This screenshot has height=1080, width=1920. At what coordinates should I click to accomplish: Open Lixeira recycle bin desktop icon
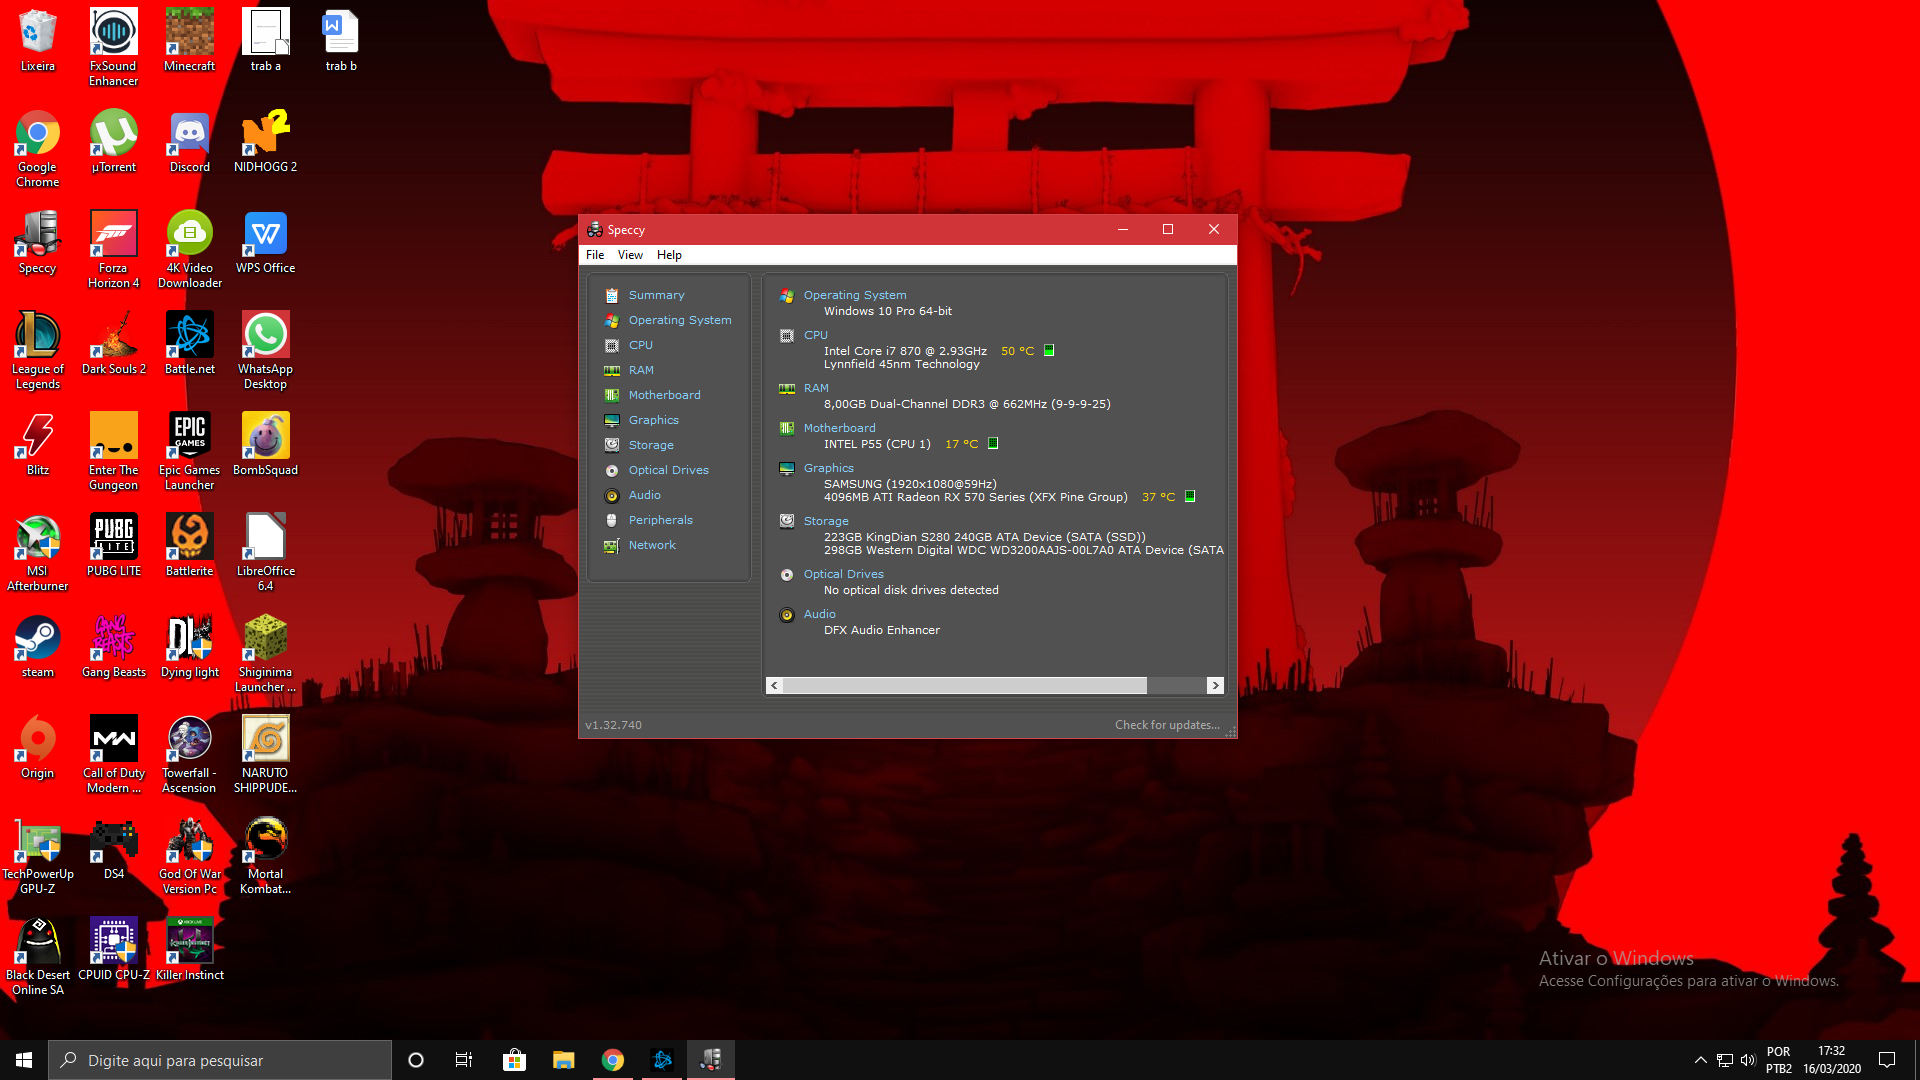[x=37, y=40]
